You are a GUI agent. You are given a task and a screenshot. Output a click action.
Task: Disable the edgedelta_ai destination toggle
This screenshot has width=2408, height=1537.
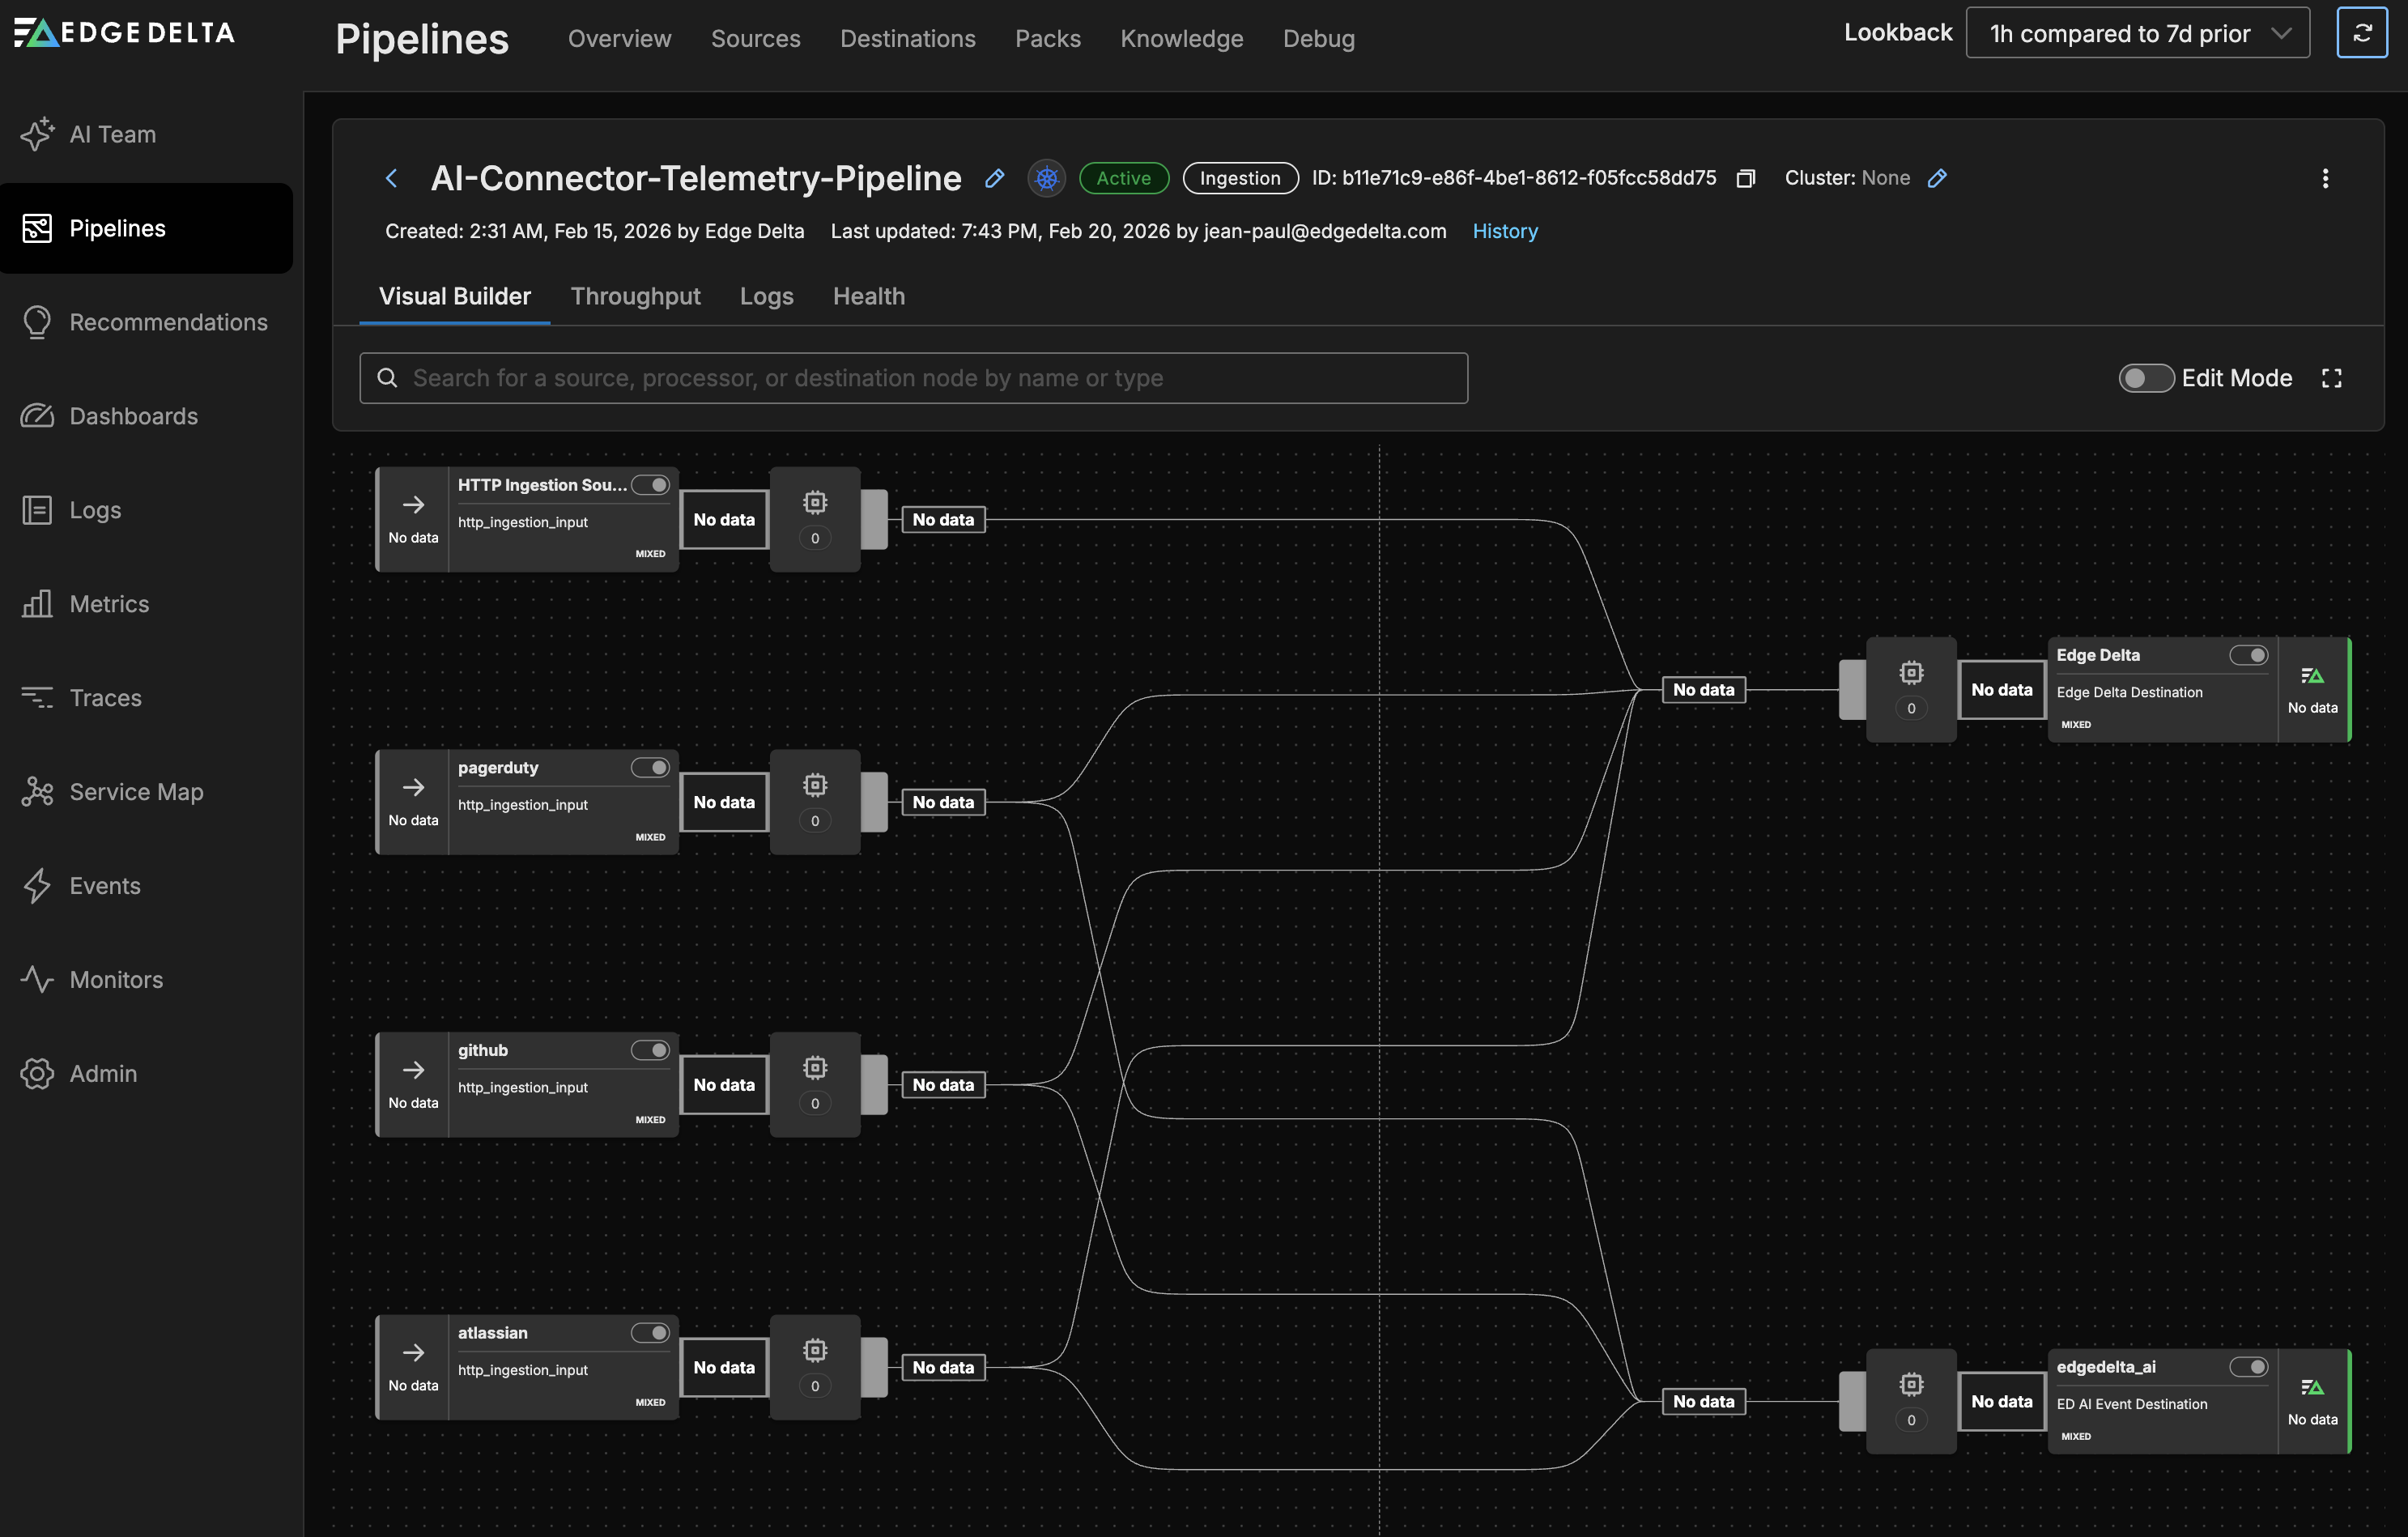click(2248, 1367)
